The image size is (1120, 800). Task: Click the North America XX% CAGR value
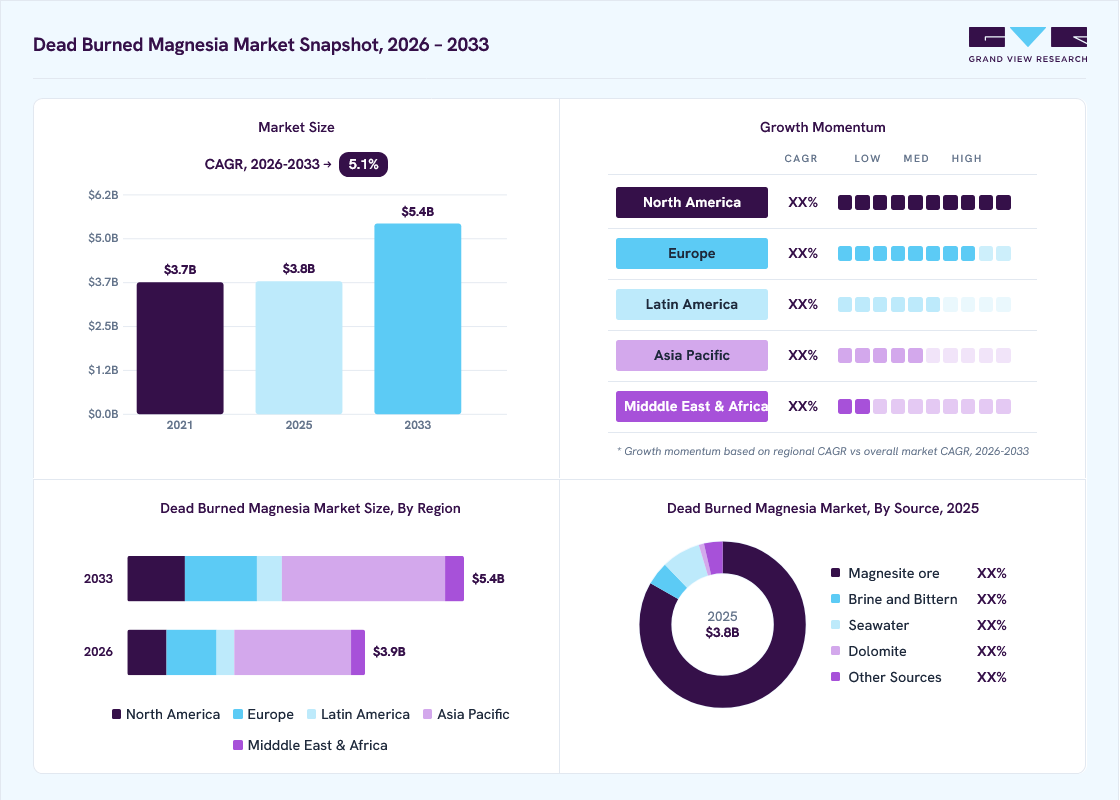[803, 202]
